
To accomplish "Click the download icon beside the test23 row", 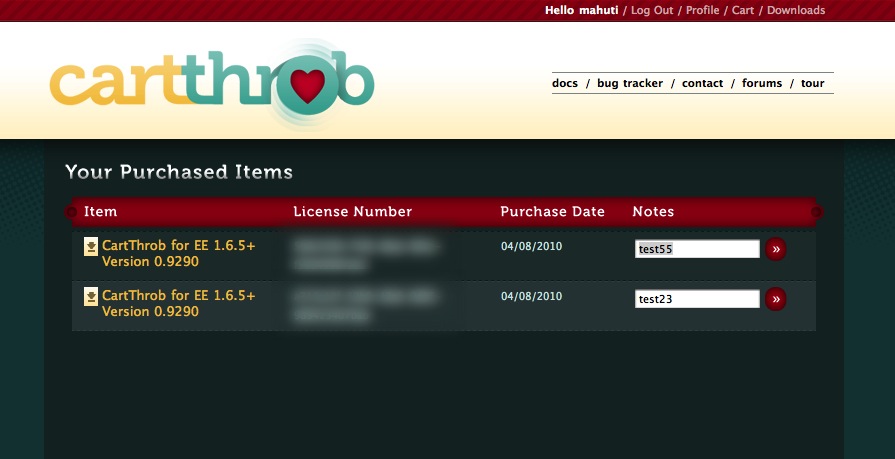I will 91,297.
